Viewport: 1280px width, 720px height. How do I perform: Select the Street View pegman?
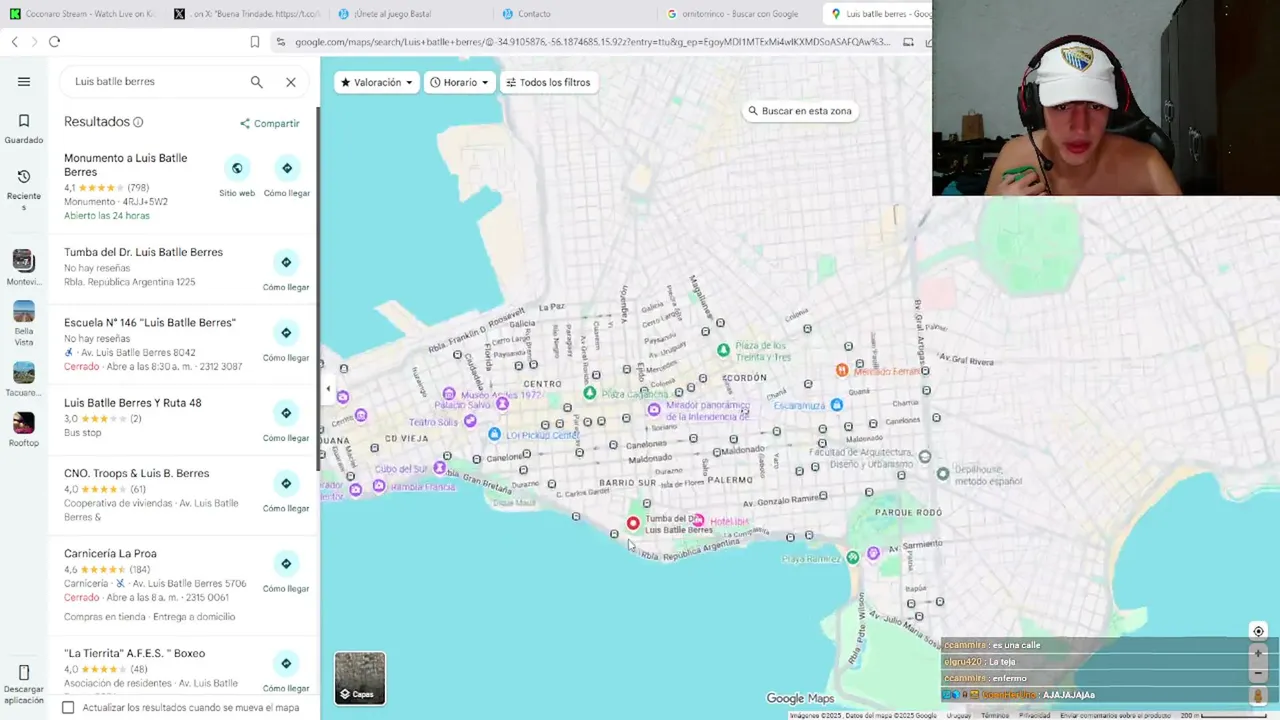[1258, 695]
